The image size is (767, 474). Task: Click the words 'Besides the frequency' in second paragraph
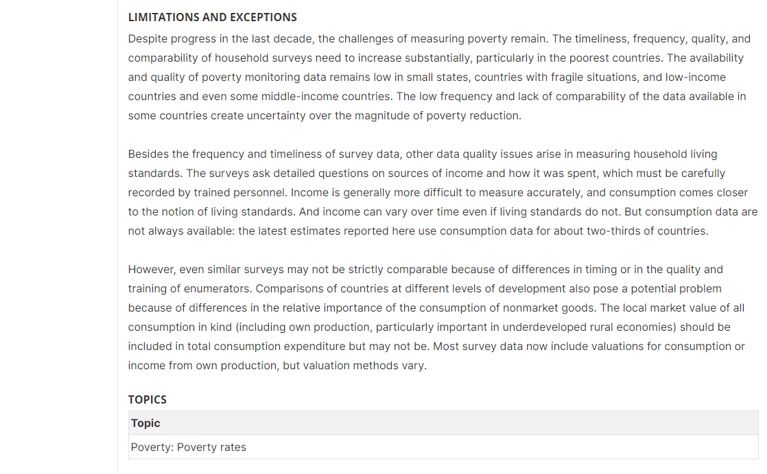tap(187, 154)
